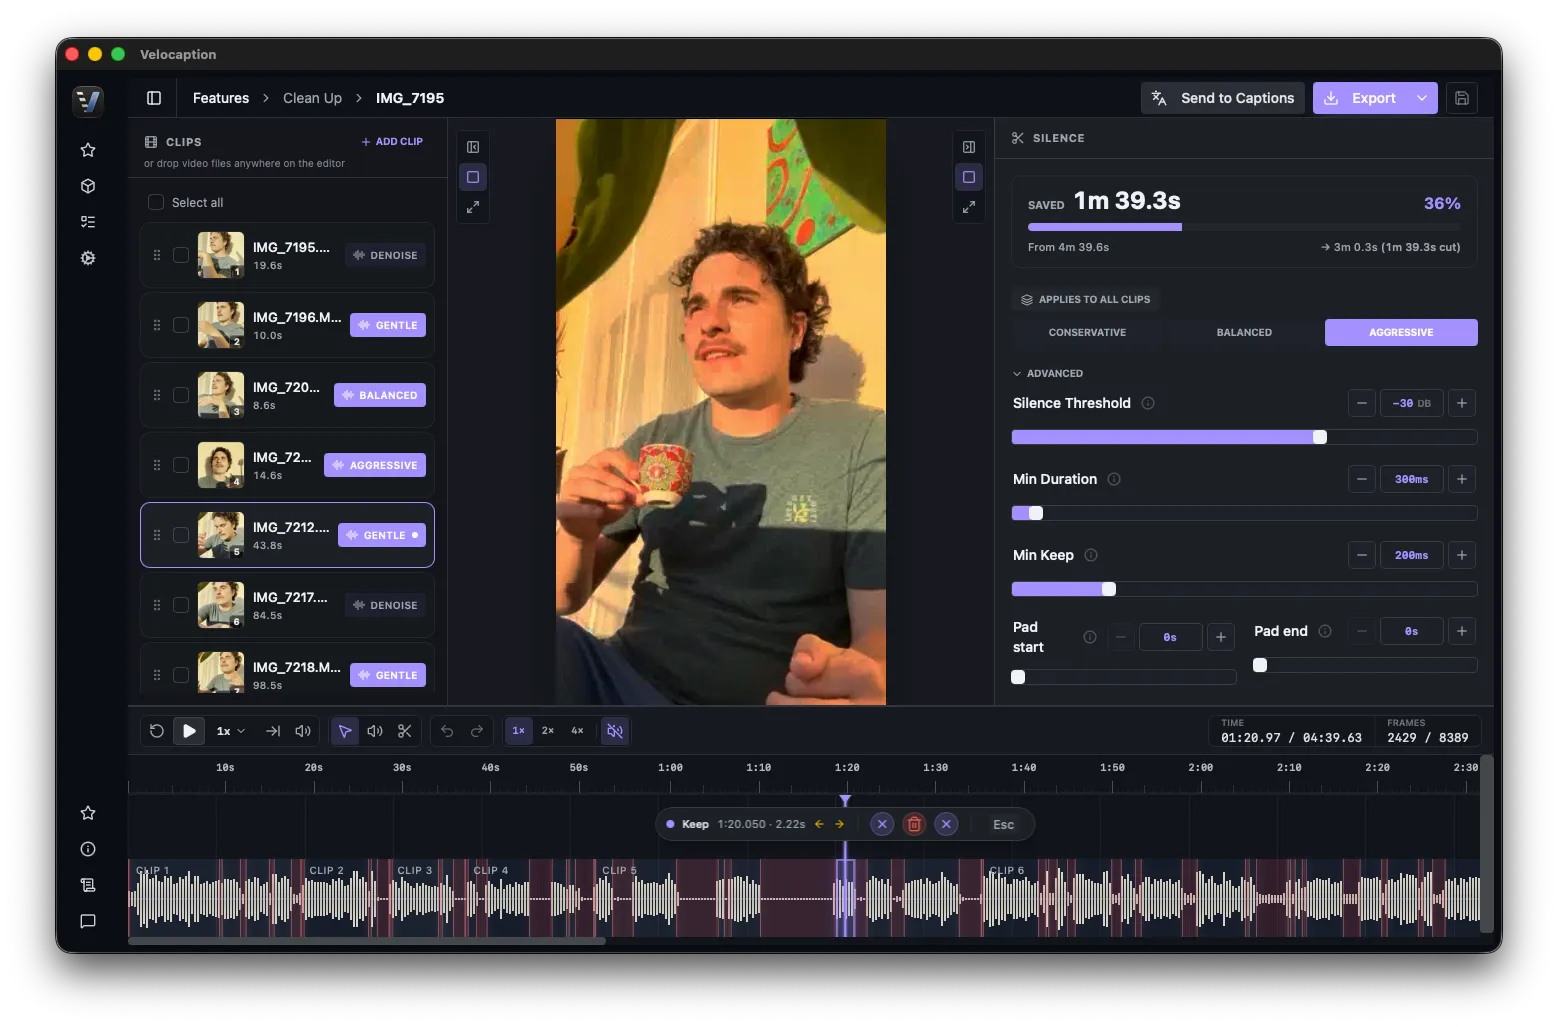Click Add Clip
Image resolution: width=1558 pixels, height=1027 pixels.
click(x=392, y=142)
